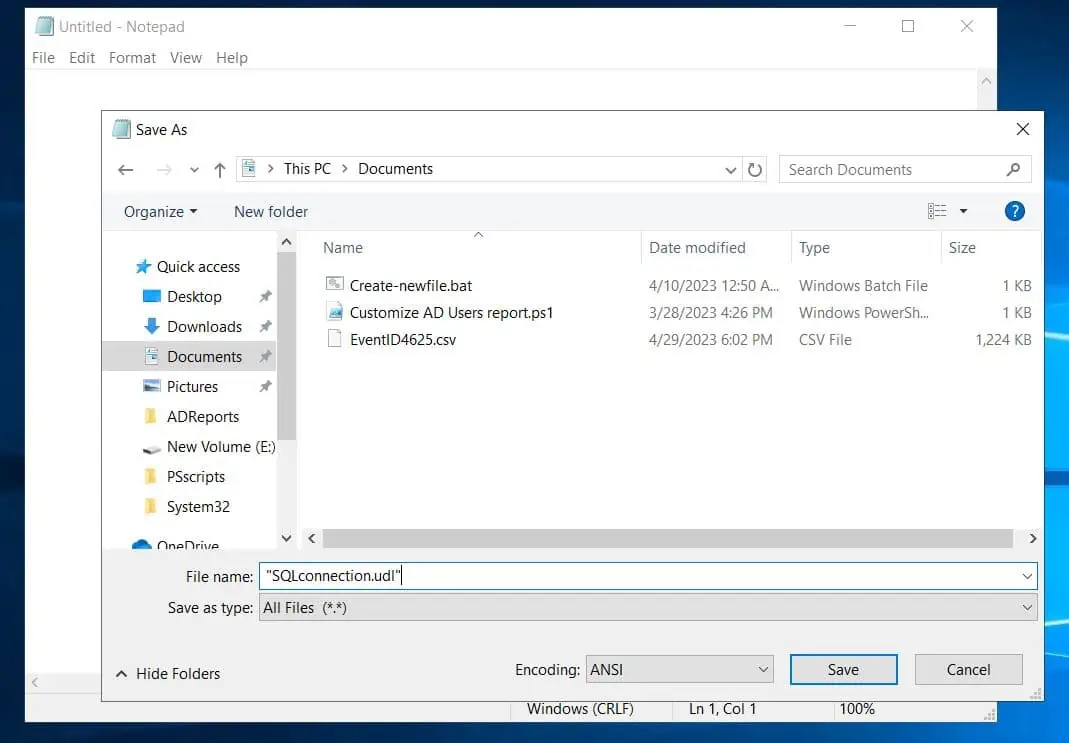Open the Encoding ANSI dropdown
The height and width of the screenshot is (743, 1069).
click(x=680, y=669)
